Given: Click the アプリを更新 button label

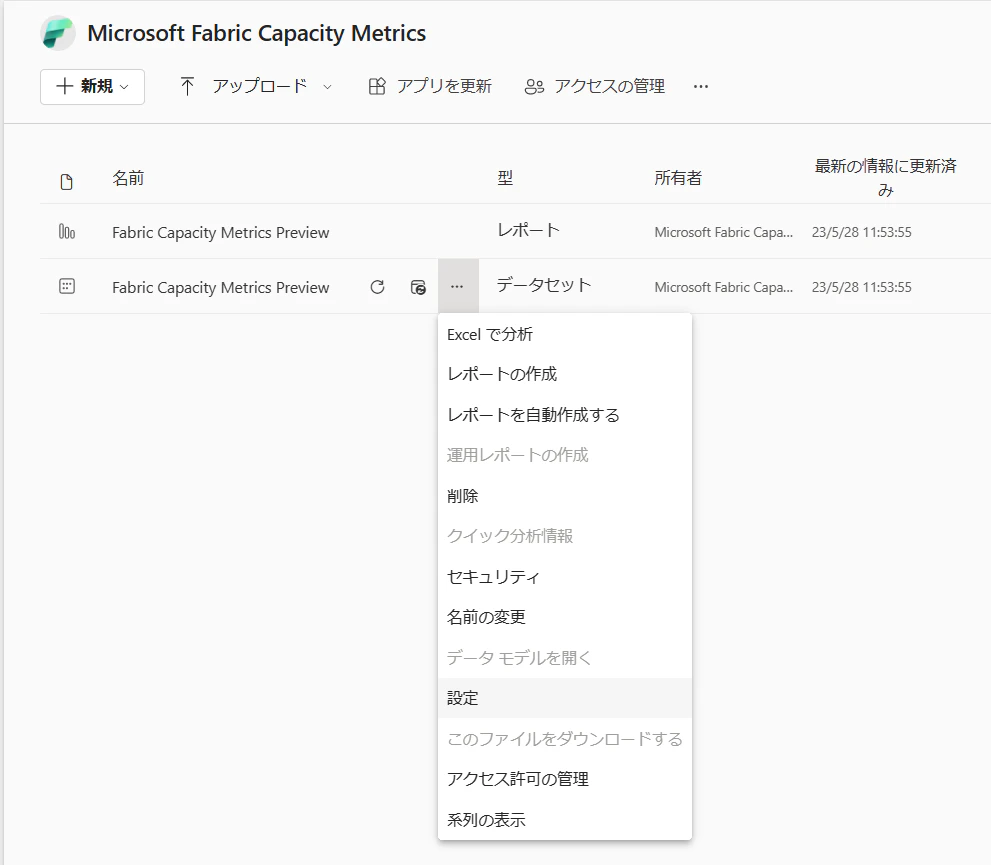Looking at the screenshot, I should 444,87.
